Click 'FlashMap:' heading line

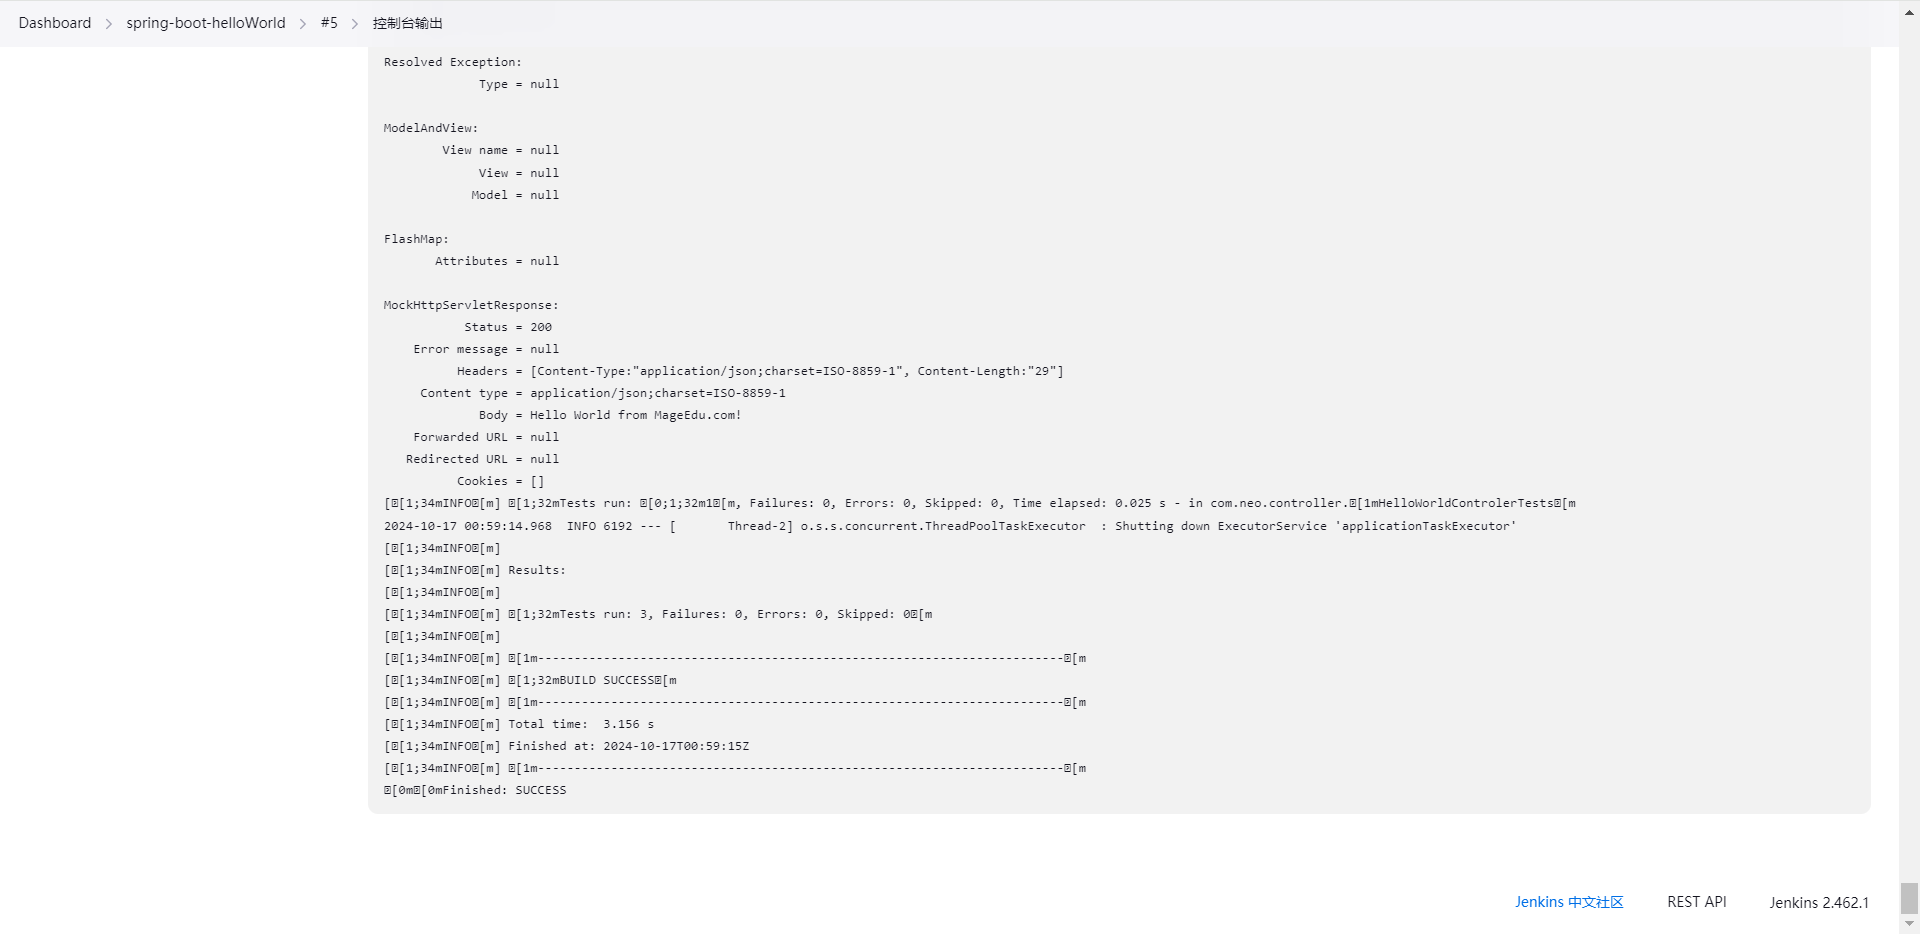(416, 239)
